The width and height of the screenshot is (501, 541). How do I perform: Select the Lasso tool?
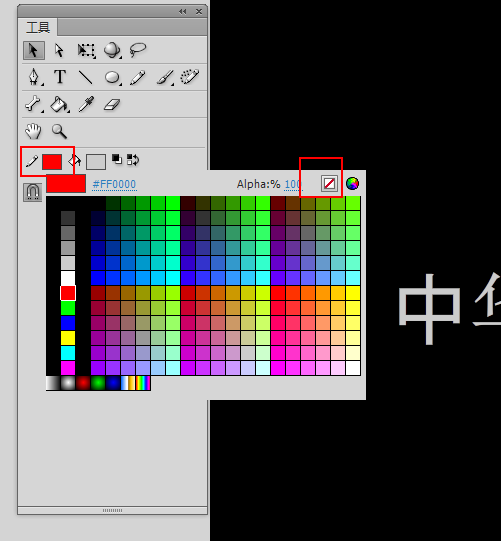point(138,50)
